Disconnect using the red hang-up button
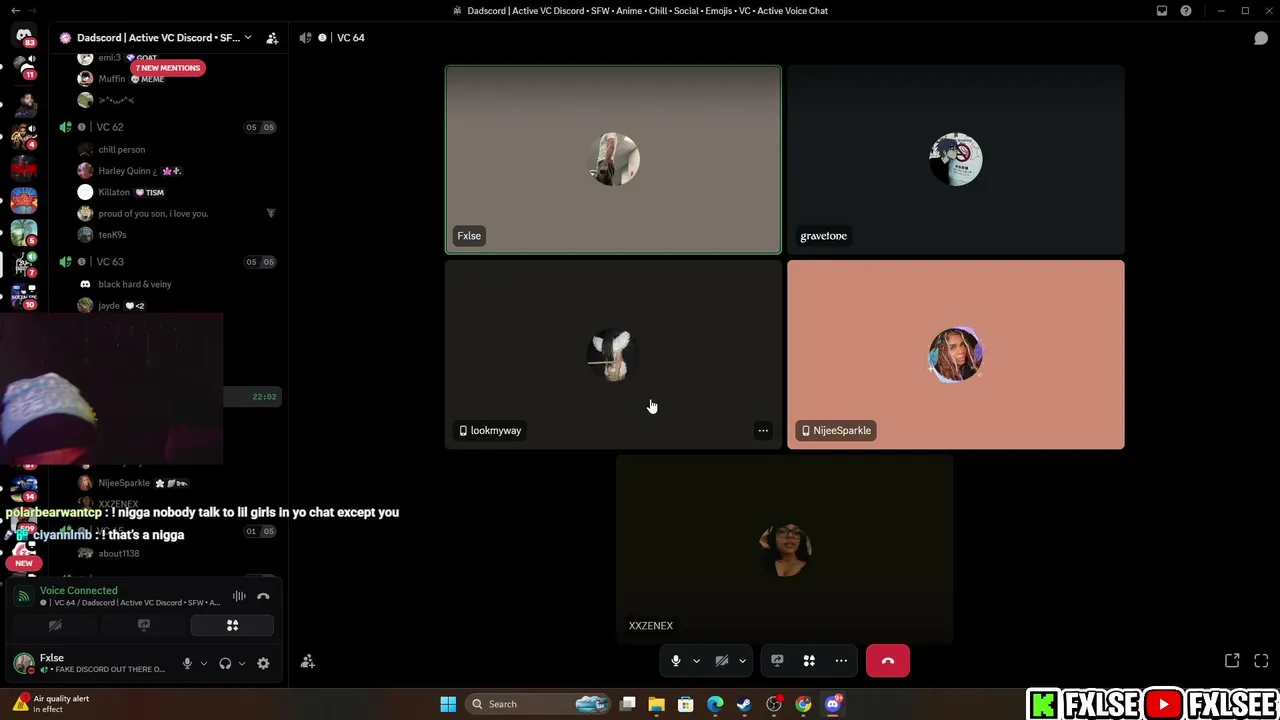 pyautogui.click(x=888, y=661)
